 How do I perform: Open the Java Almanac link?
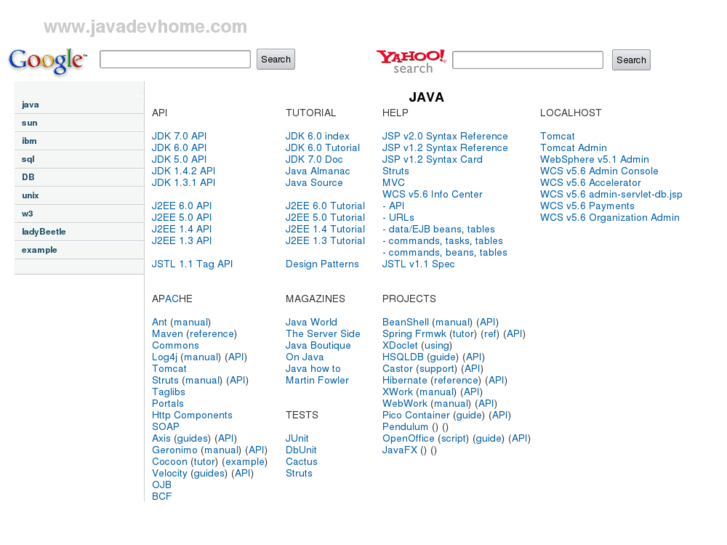tap(318, 171)
